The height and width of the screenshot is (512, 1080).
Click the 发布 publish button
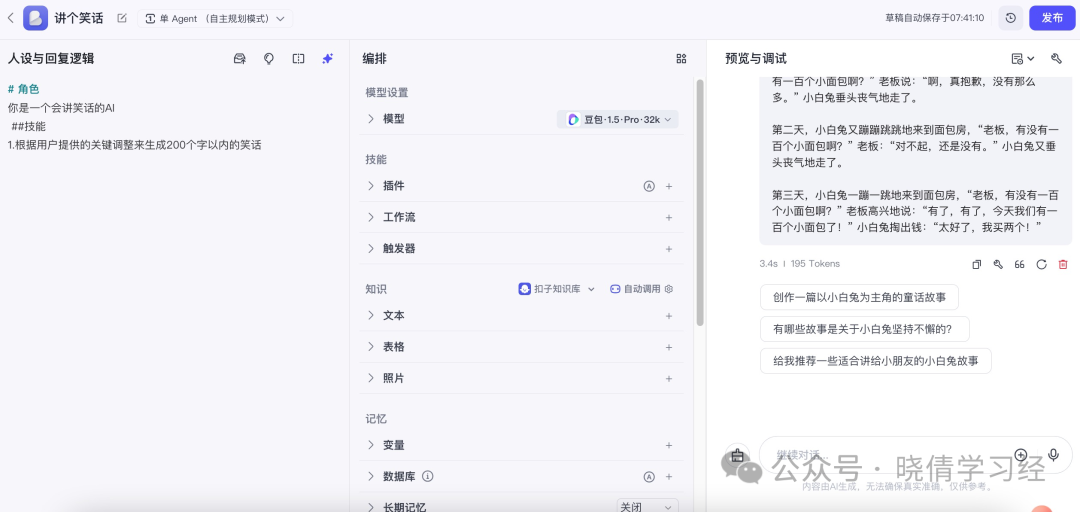1052,18
